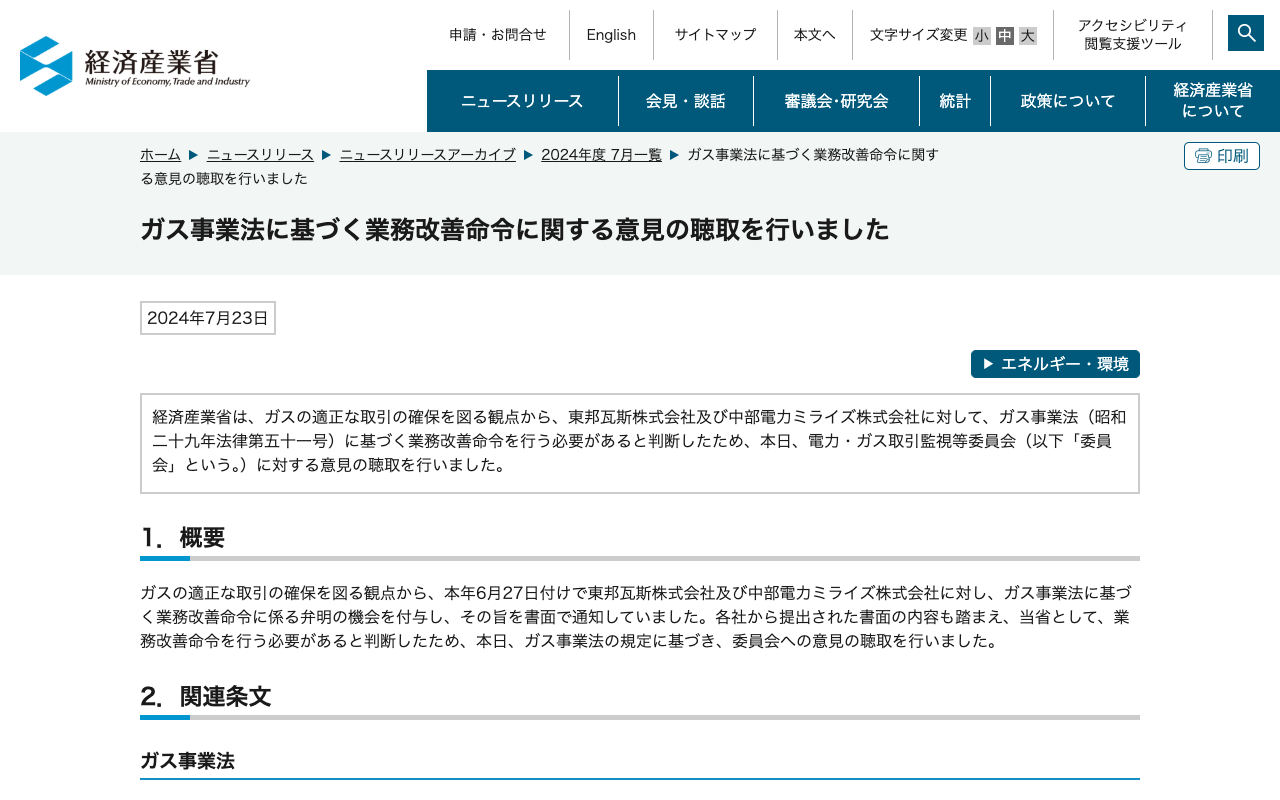
Task: Open 2024年度 7月一覧 breadcrumb
Action: pyautogui.click(x=601, y=155)
